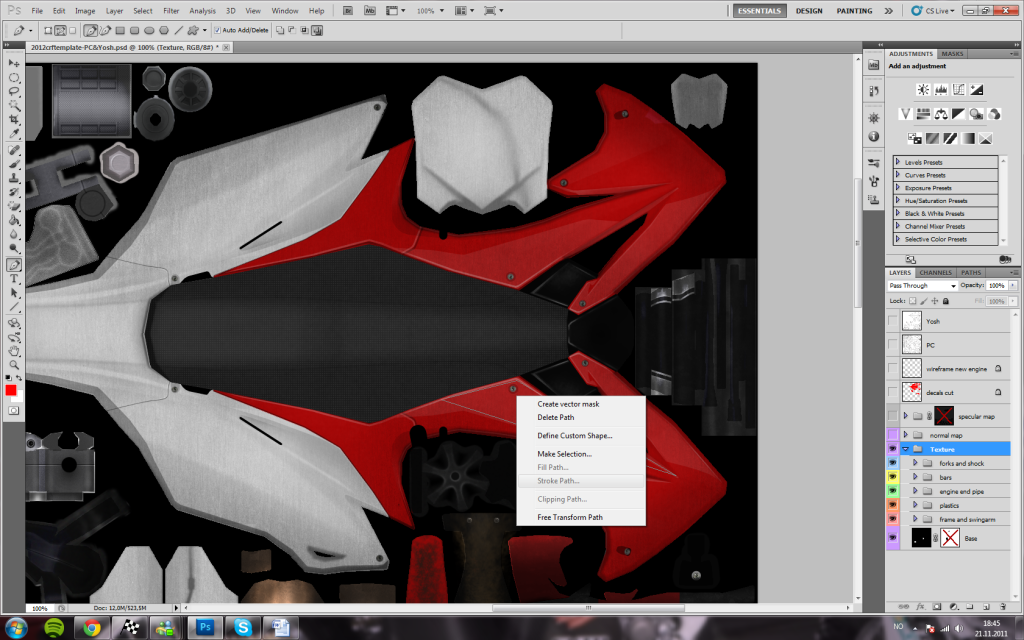Add a Curves adjustment
The width and height of the screenshot is (1024, 640).
tap(958, 90)
